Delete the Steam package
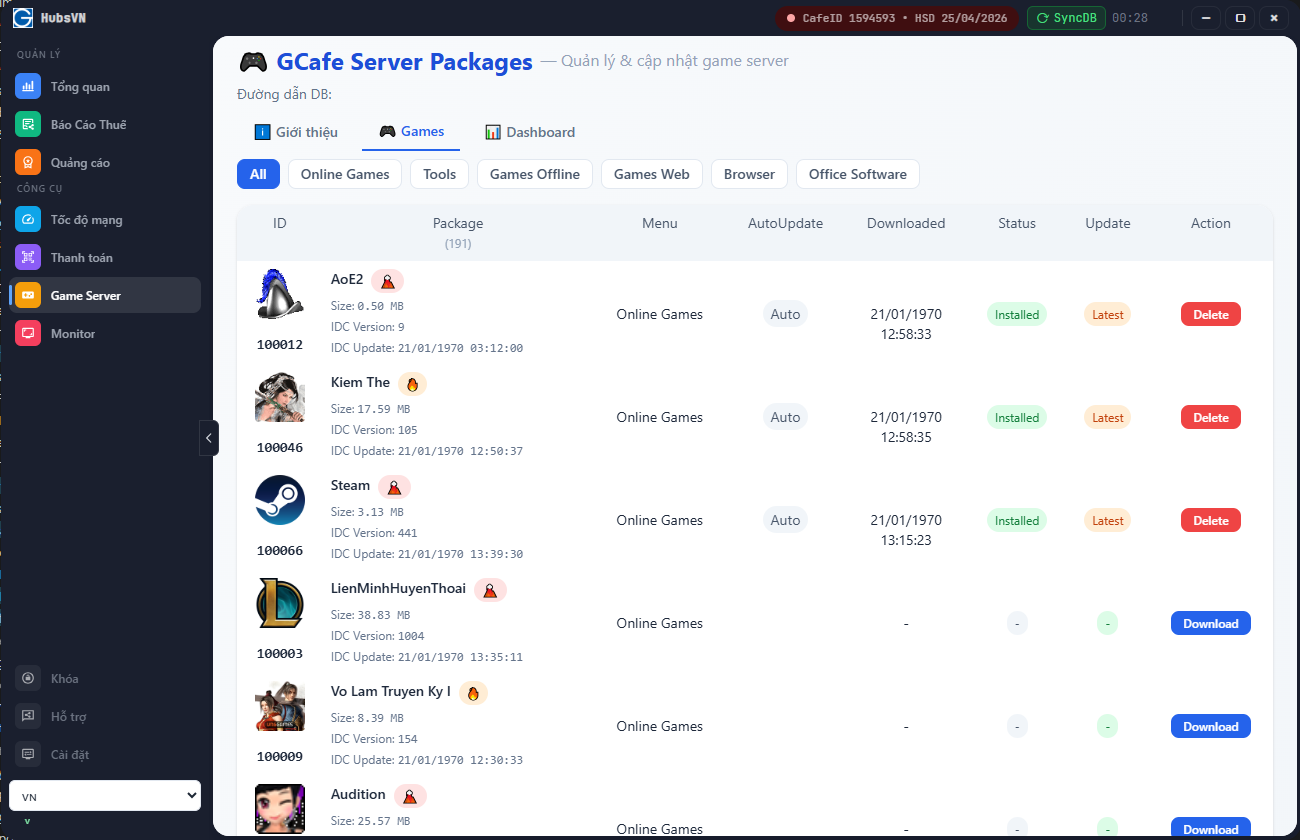 (x=1210, y=520)
